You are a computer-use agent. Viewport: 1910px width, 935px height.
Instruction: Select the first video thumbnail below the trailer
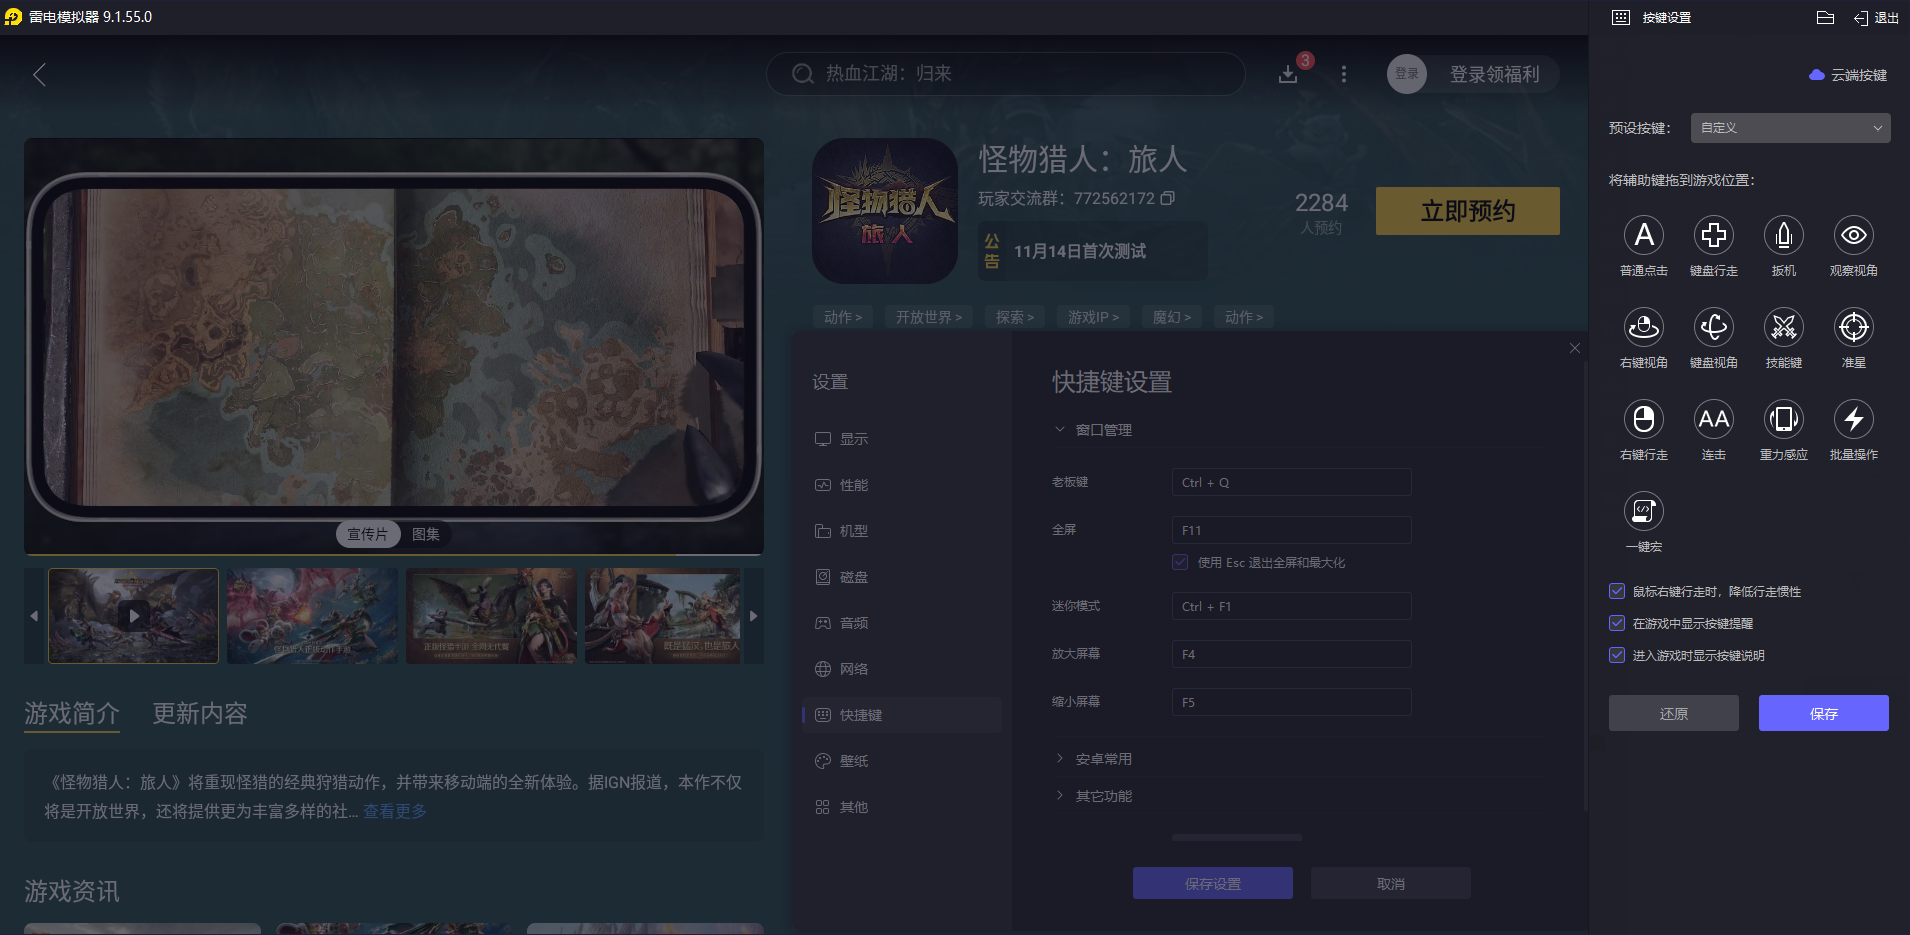point(133,616)
